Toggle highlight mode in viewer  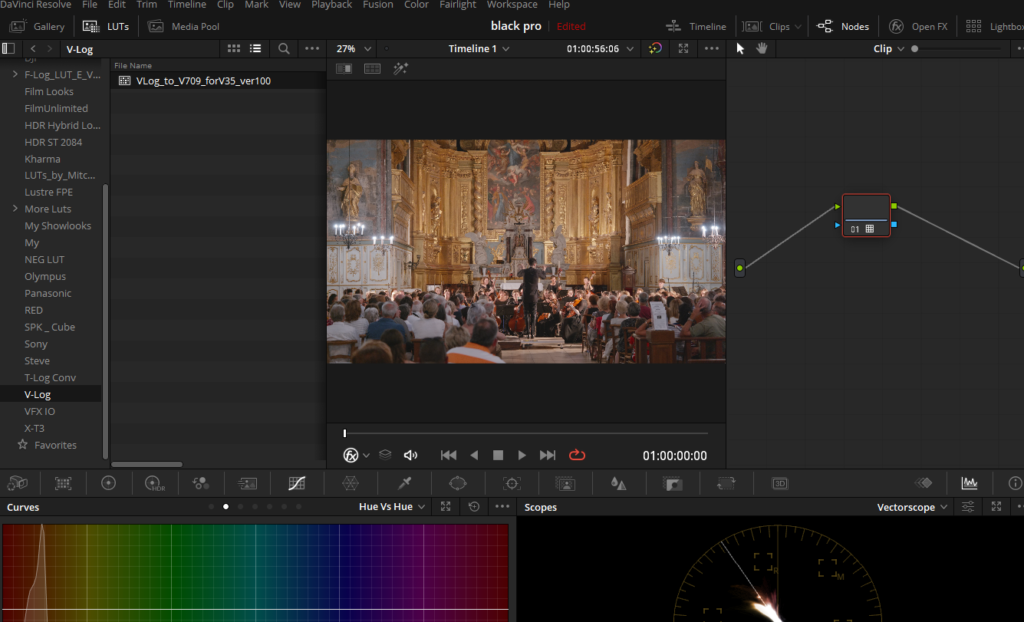(400, 69)
